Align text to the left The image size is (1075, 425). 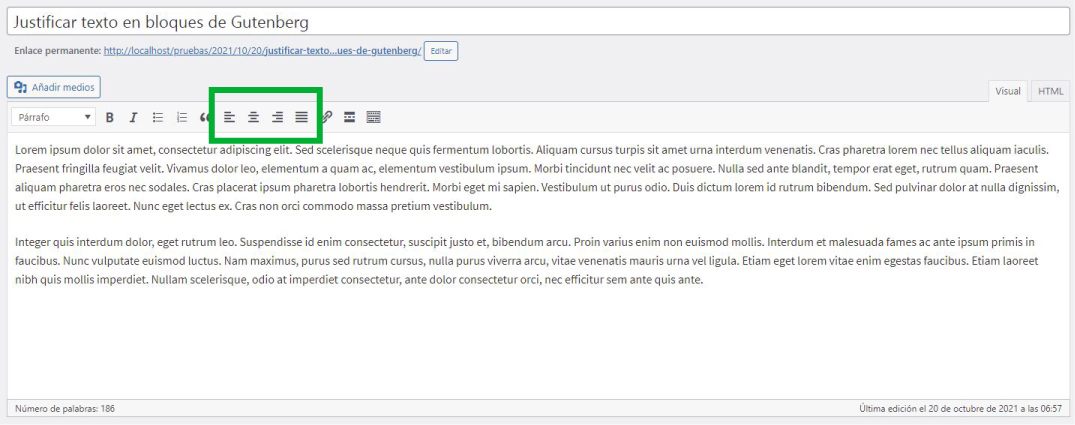(230, 117)
